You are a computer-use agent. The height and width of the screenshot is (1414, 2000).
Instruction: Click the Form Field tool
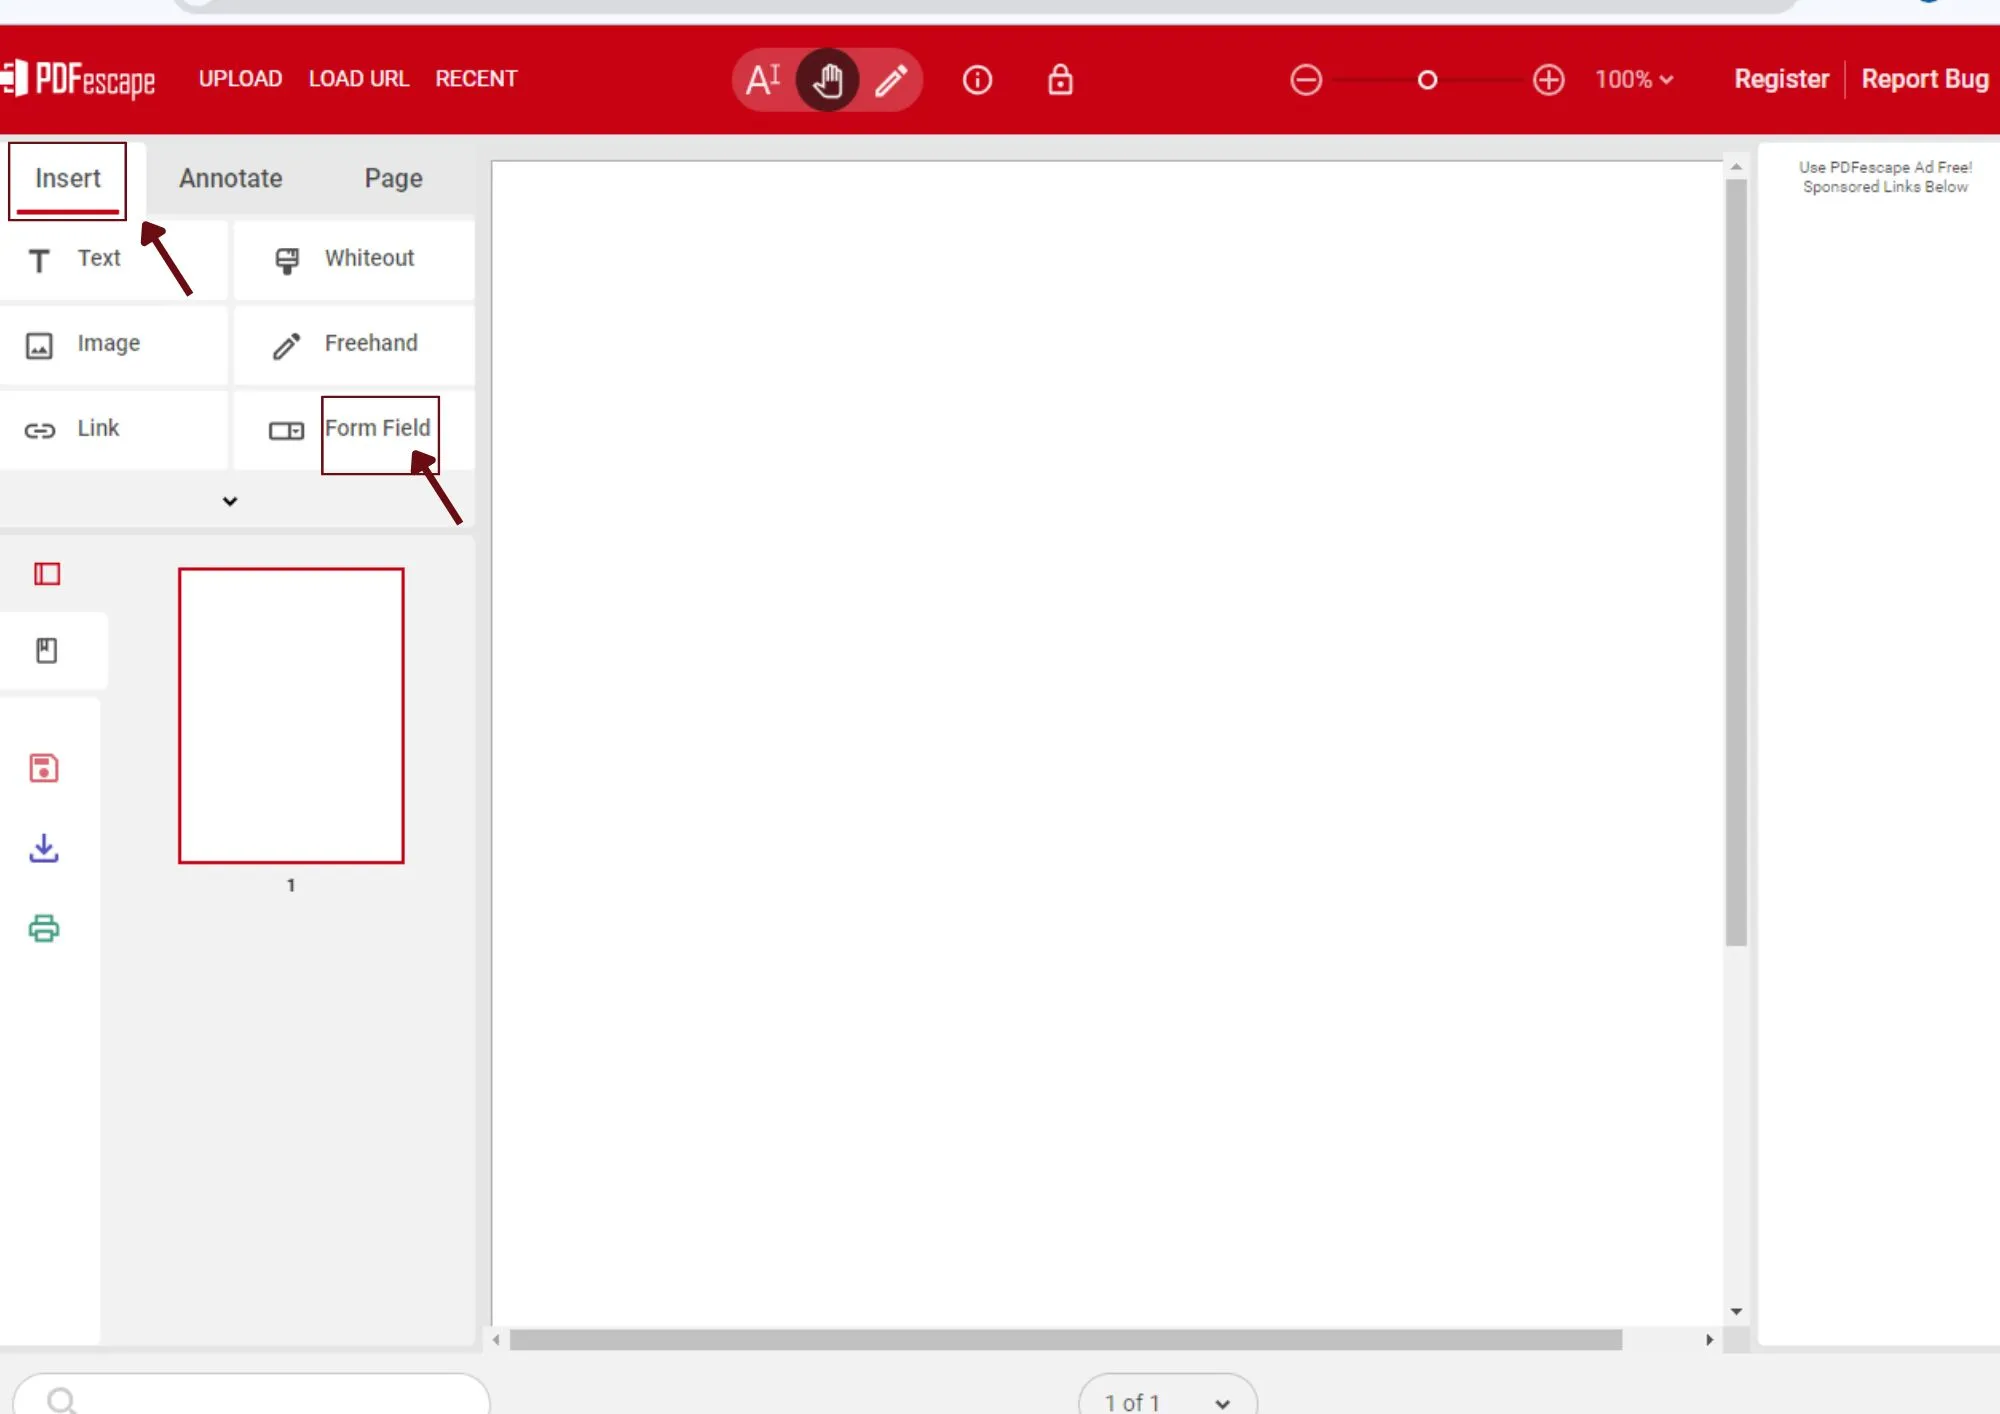[x=354, y=429]
